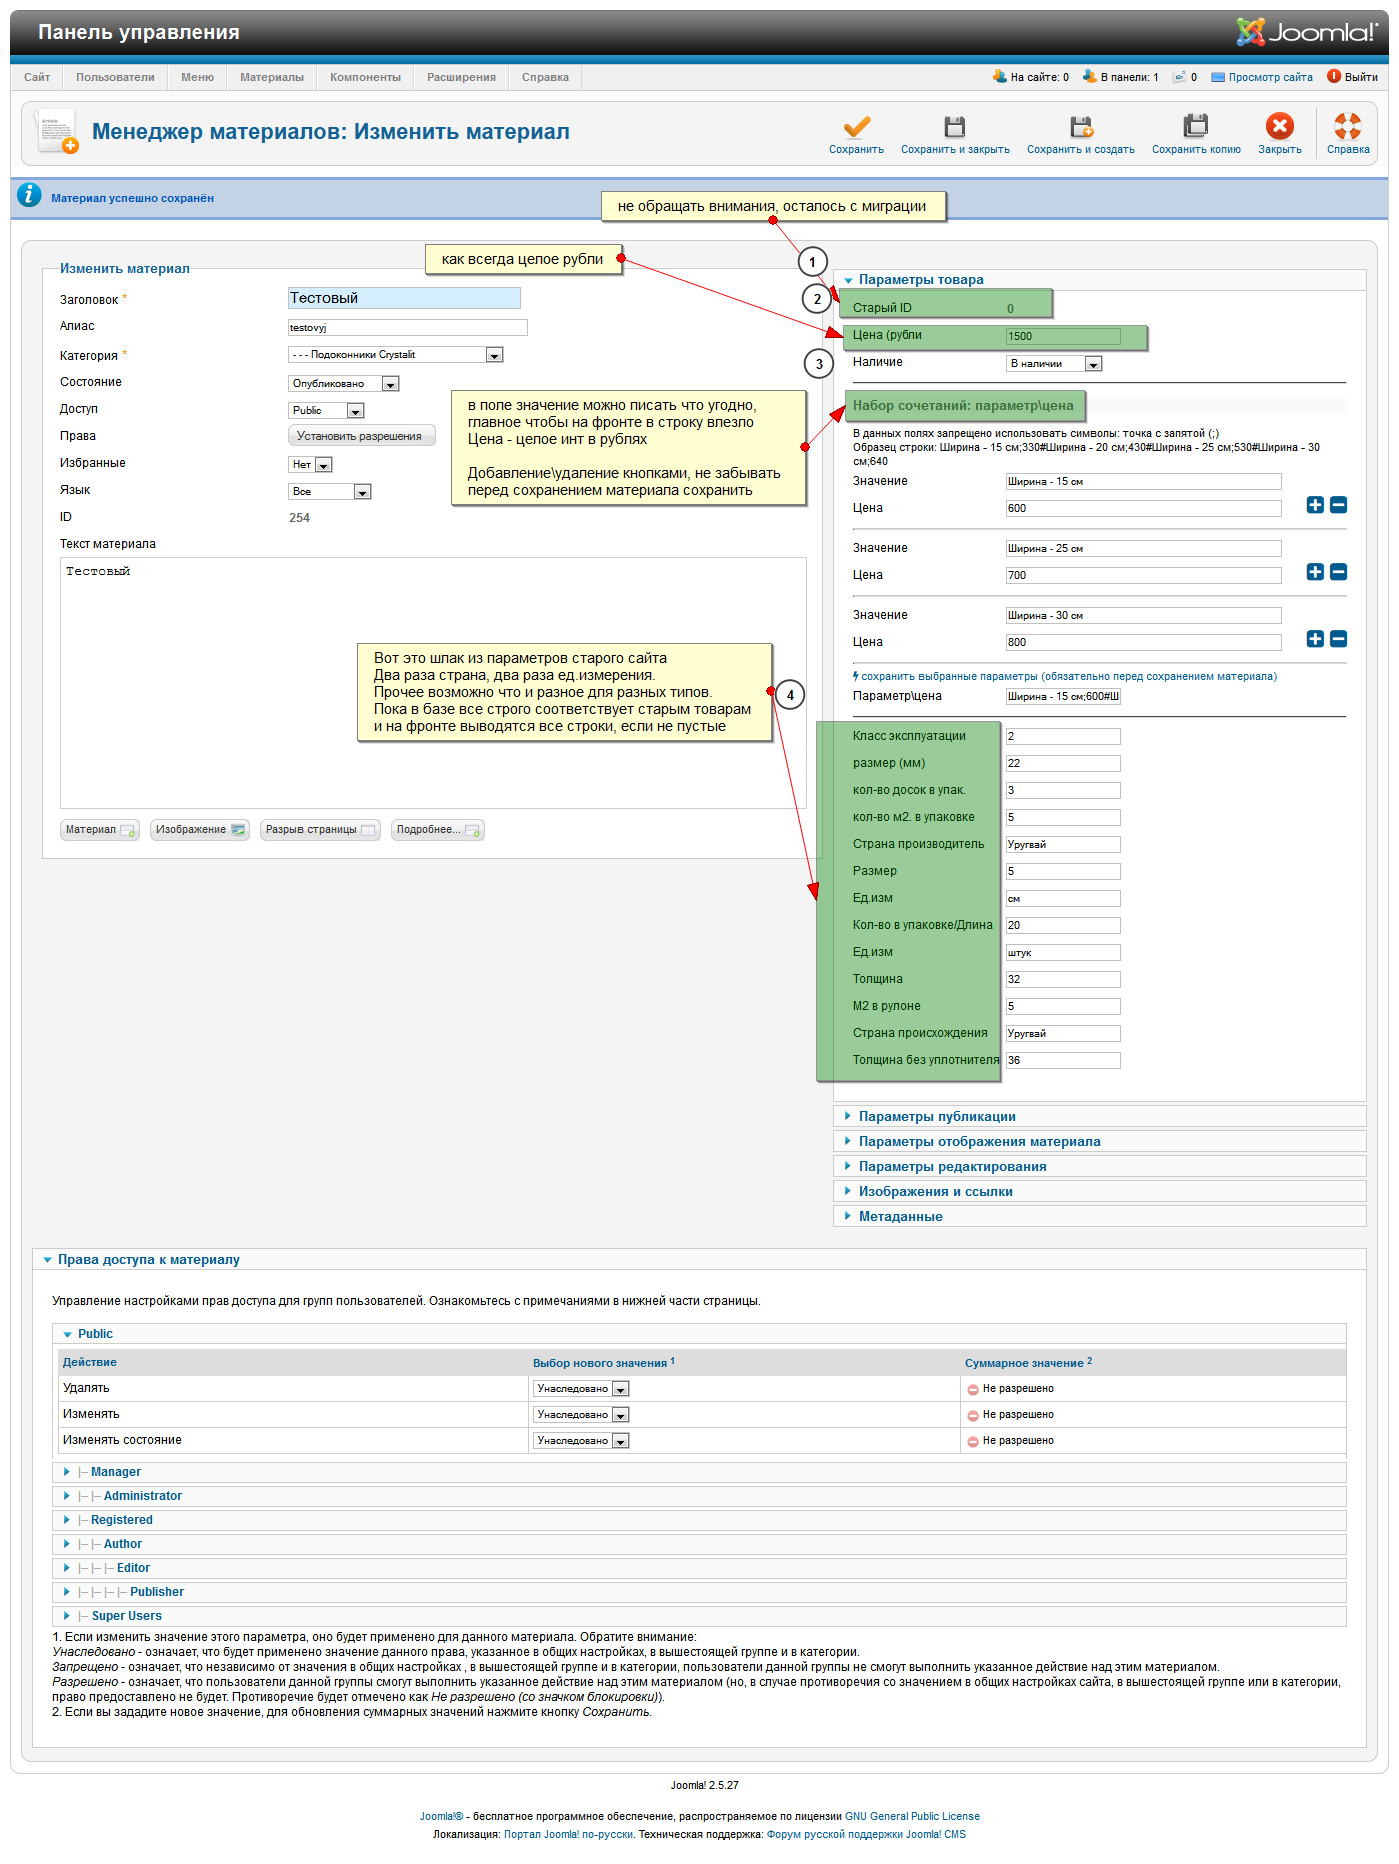This screenshot has height=1864, width=1399.
Task: Open the Доступ dropdown
Action: pos(326,411)
